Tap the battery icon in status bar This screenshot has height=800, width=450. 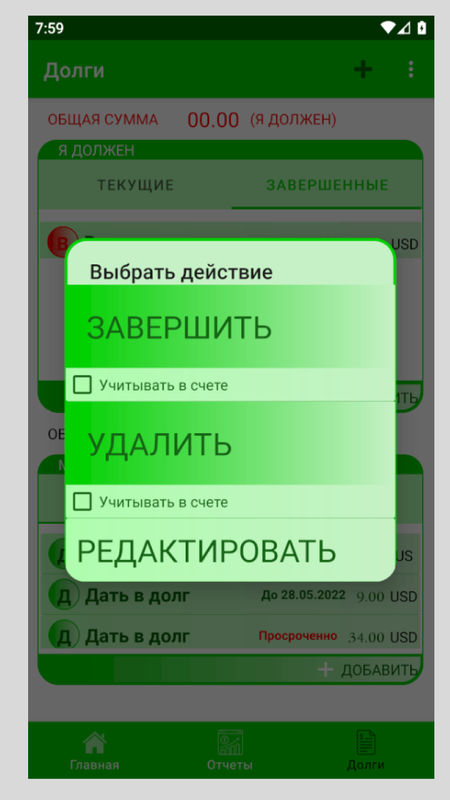[421, 28]
